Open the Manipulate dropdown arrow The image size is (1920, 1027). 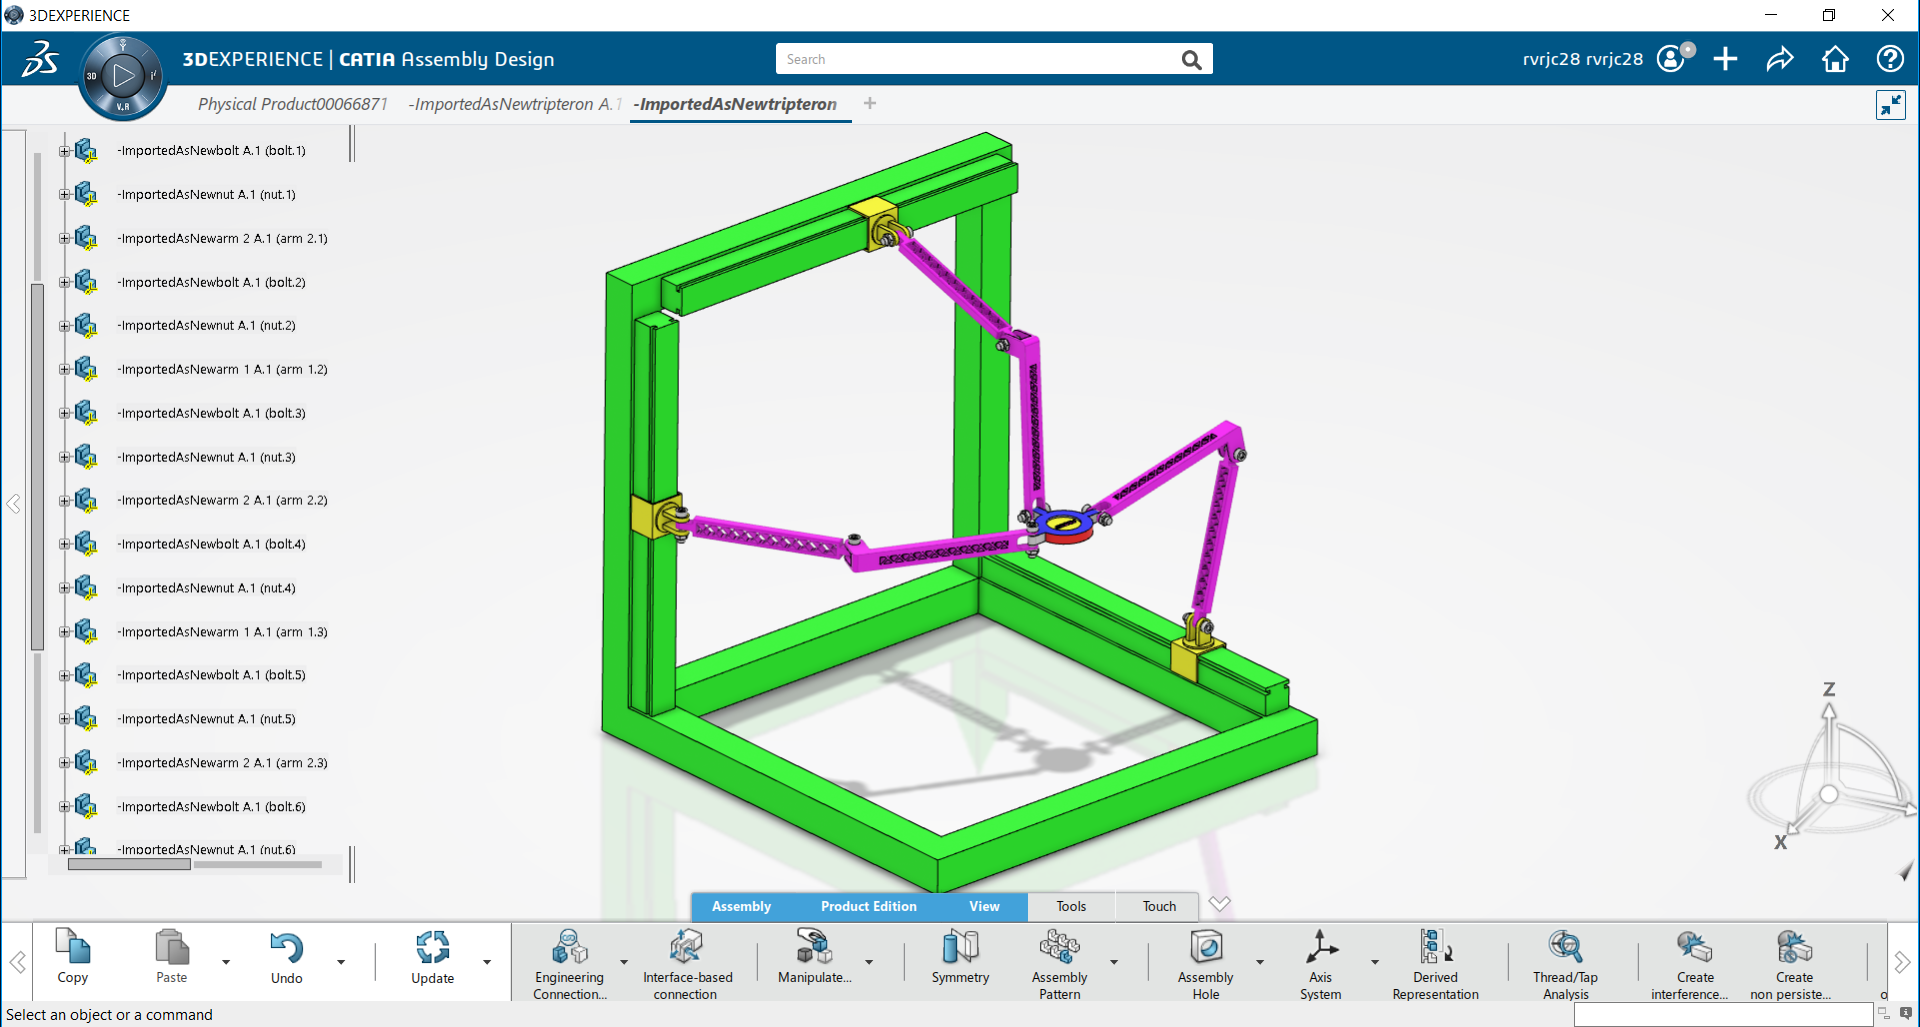click(869, 962)
